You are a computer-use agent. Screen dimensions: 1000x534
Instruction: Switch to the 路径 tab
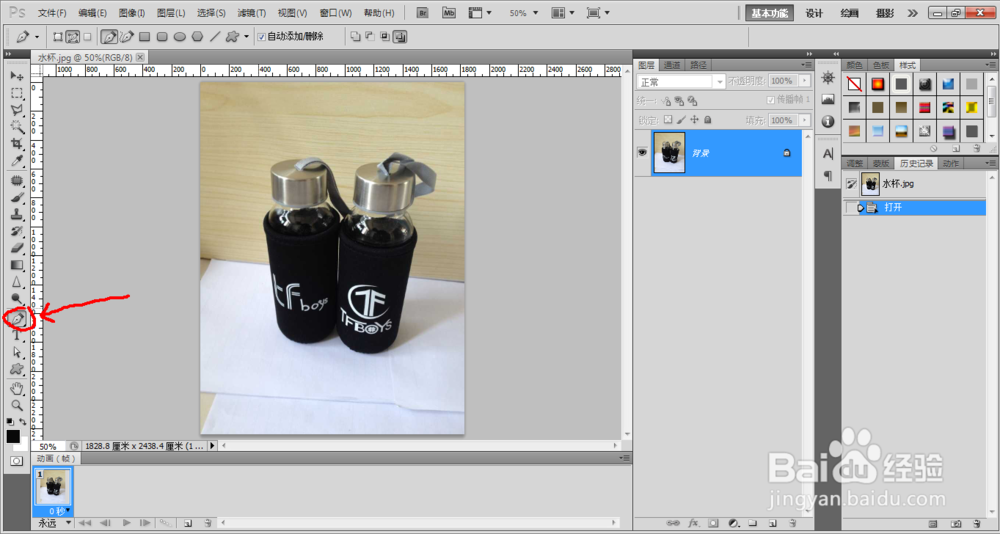point(698,65)
